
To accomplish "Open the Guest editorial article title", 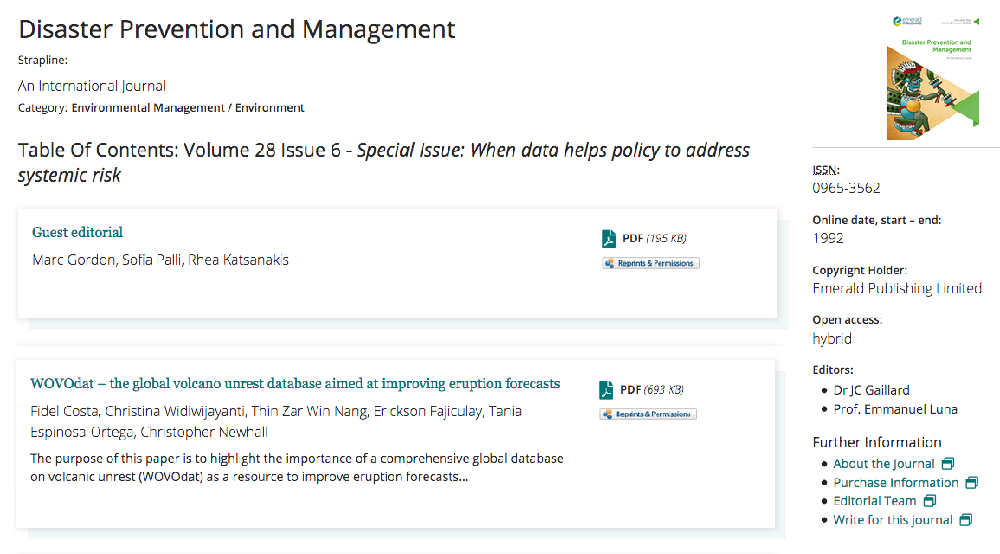I will [x=78, y=232].
